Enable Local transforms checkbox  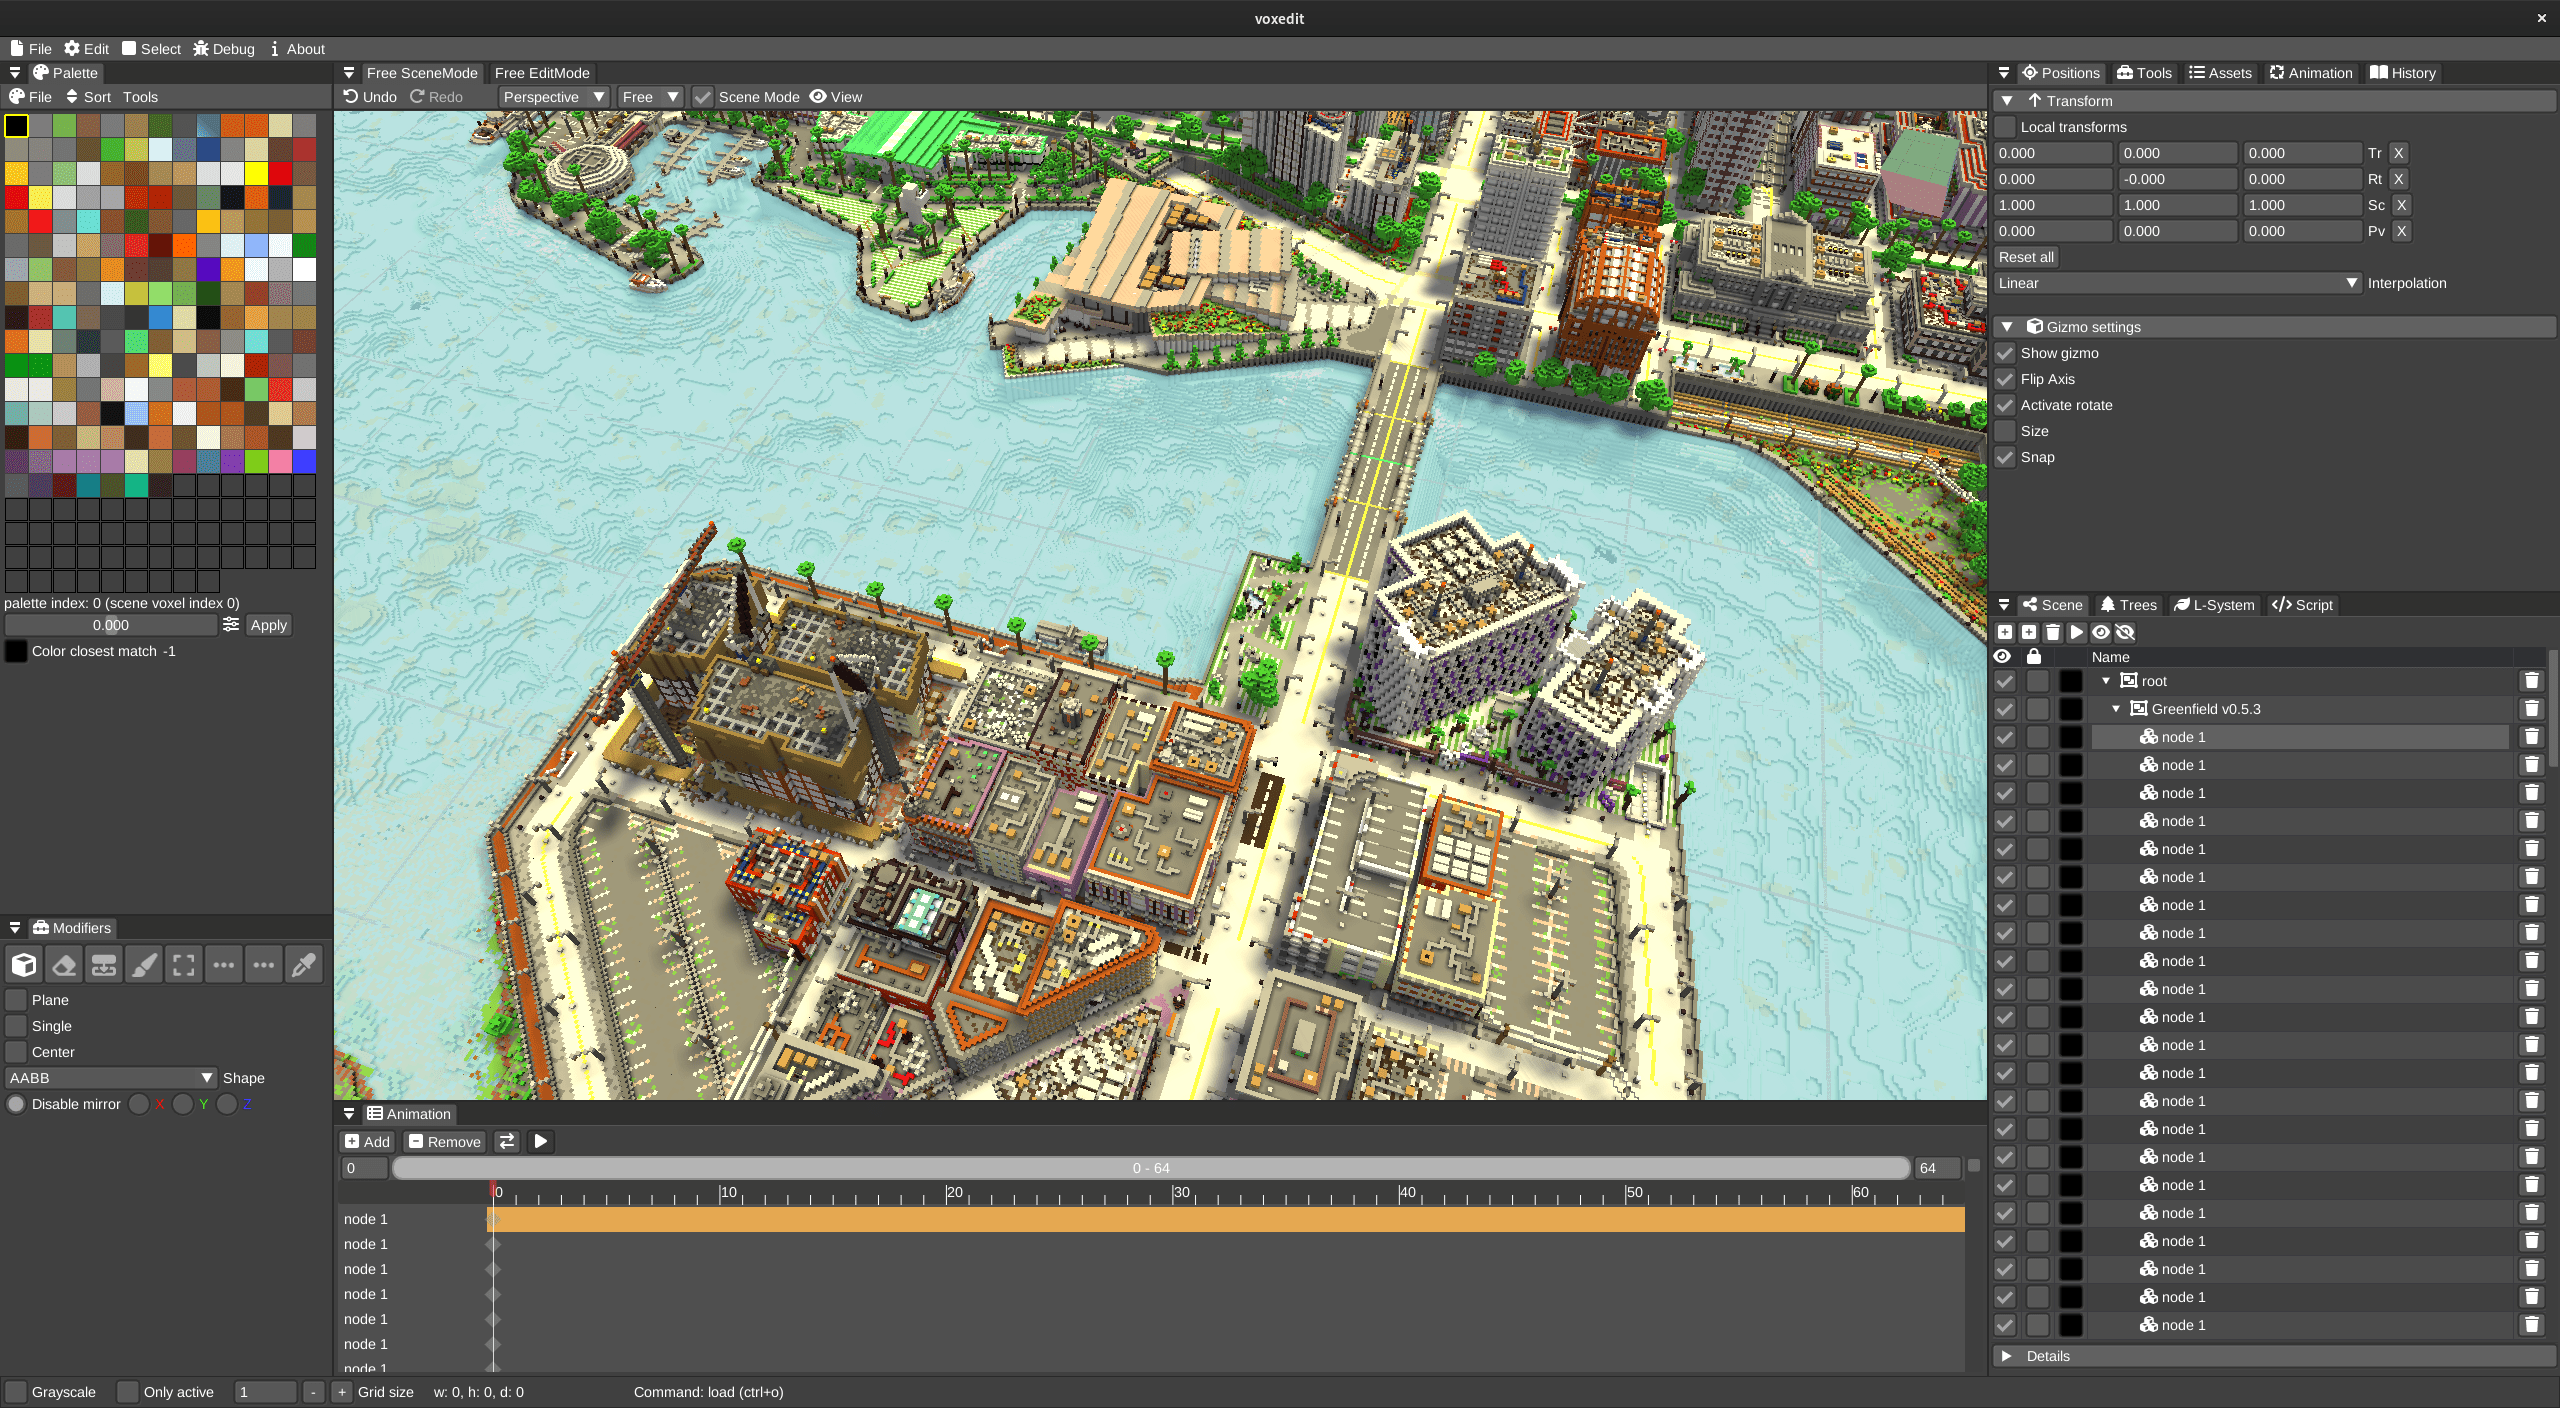point(2005,127)
